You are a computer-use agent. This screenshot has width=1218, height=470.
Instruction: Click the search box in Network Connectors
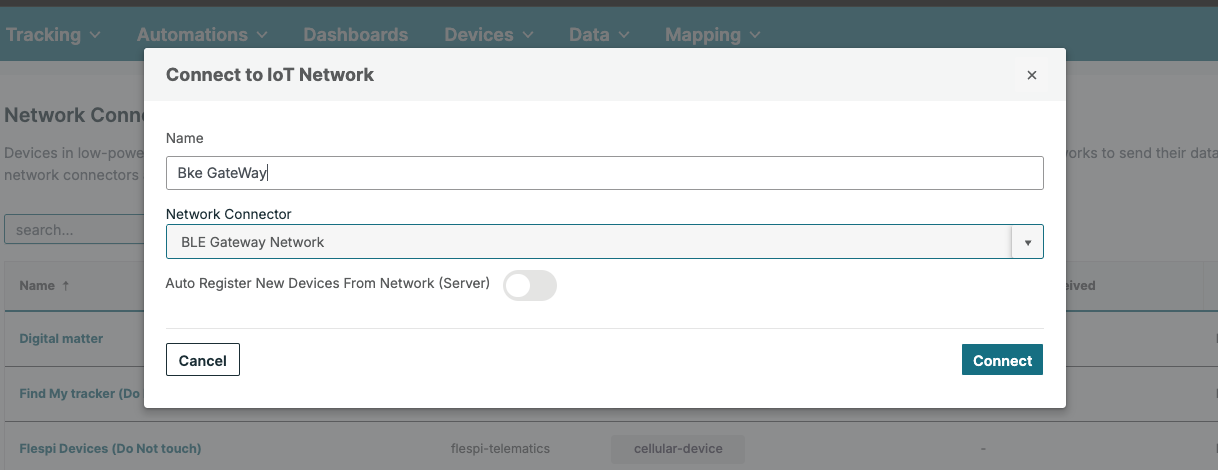(x=75, y=230)
